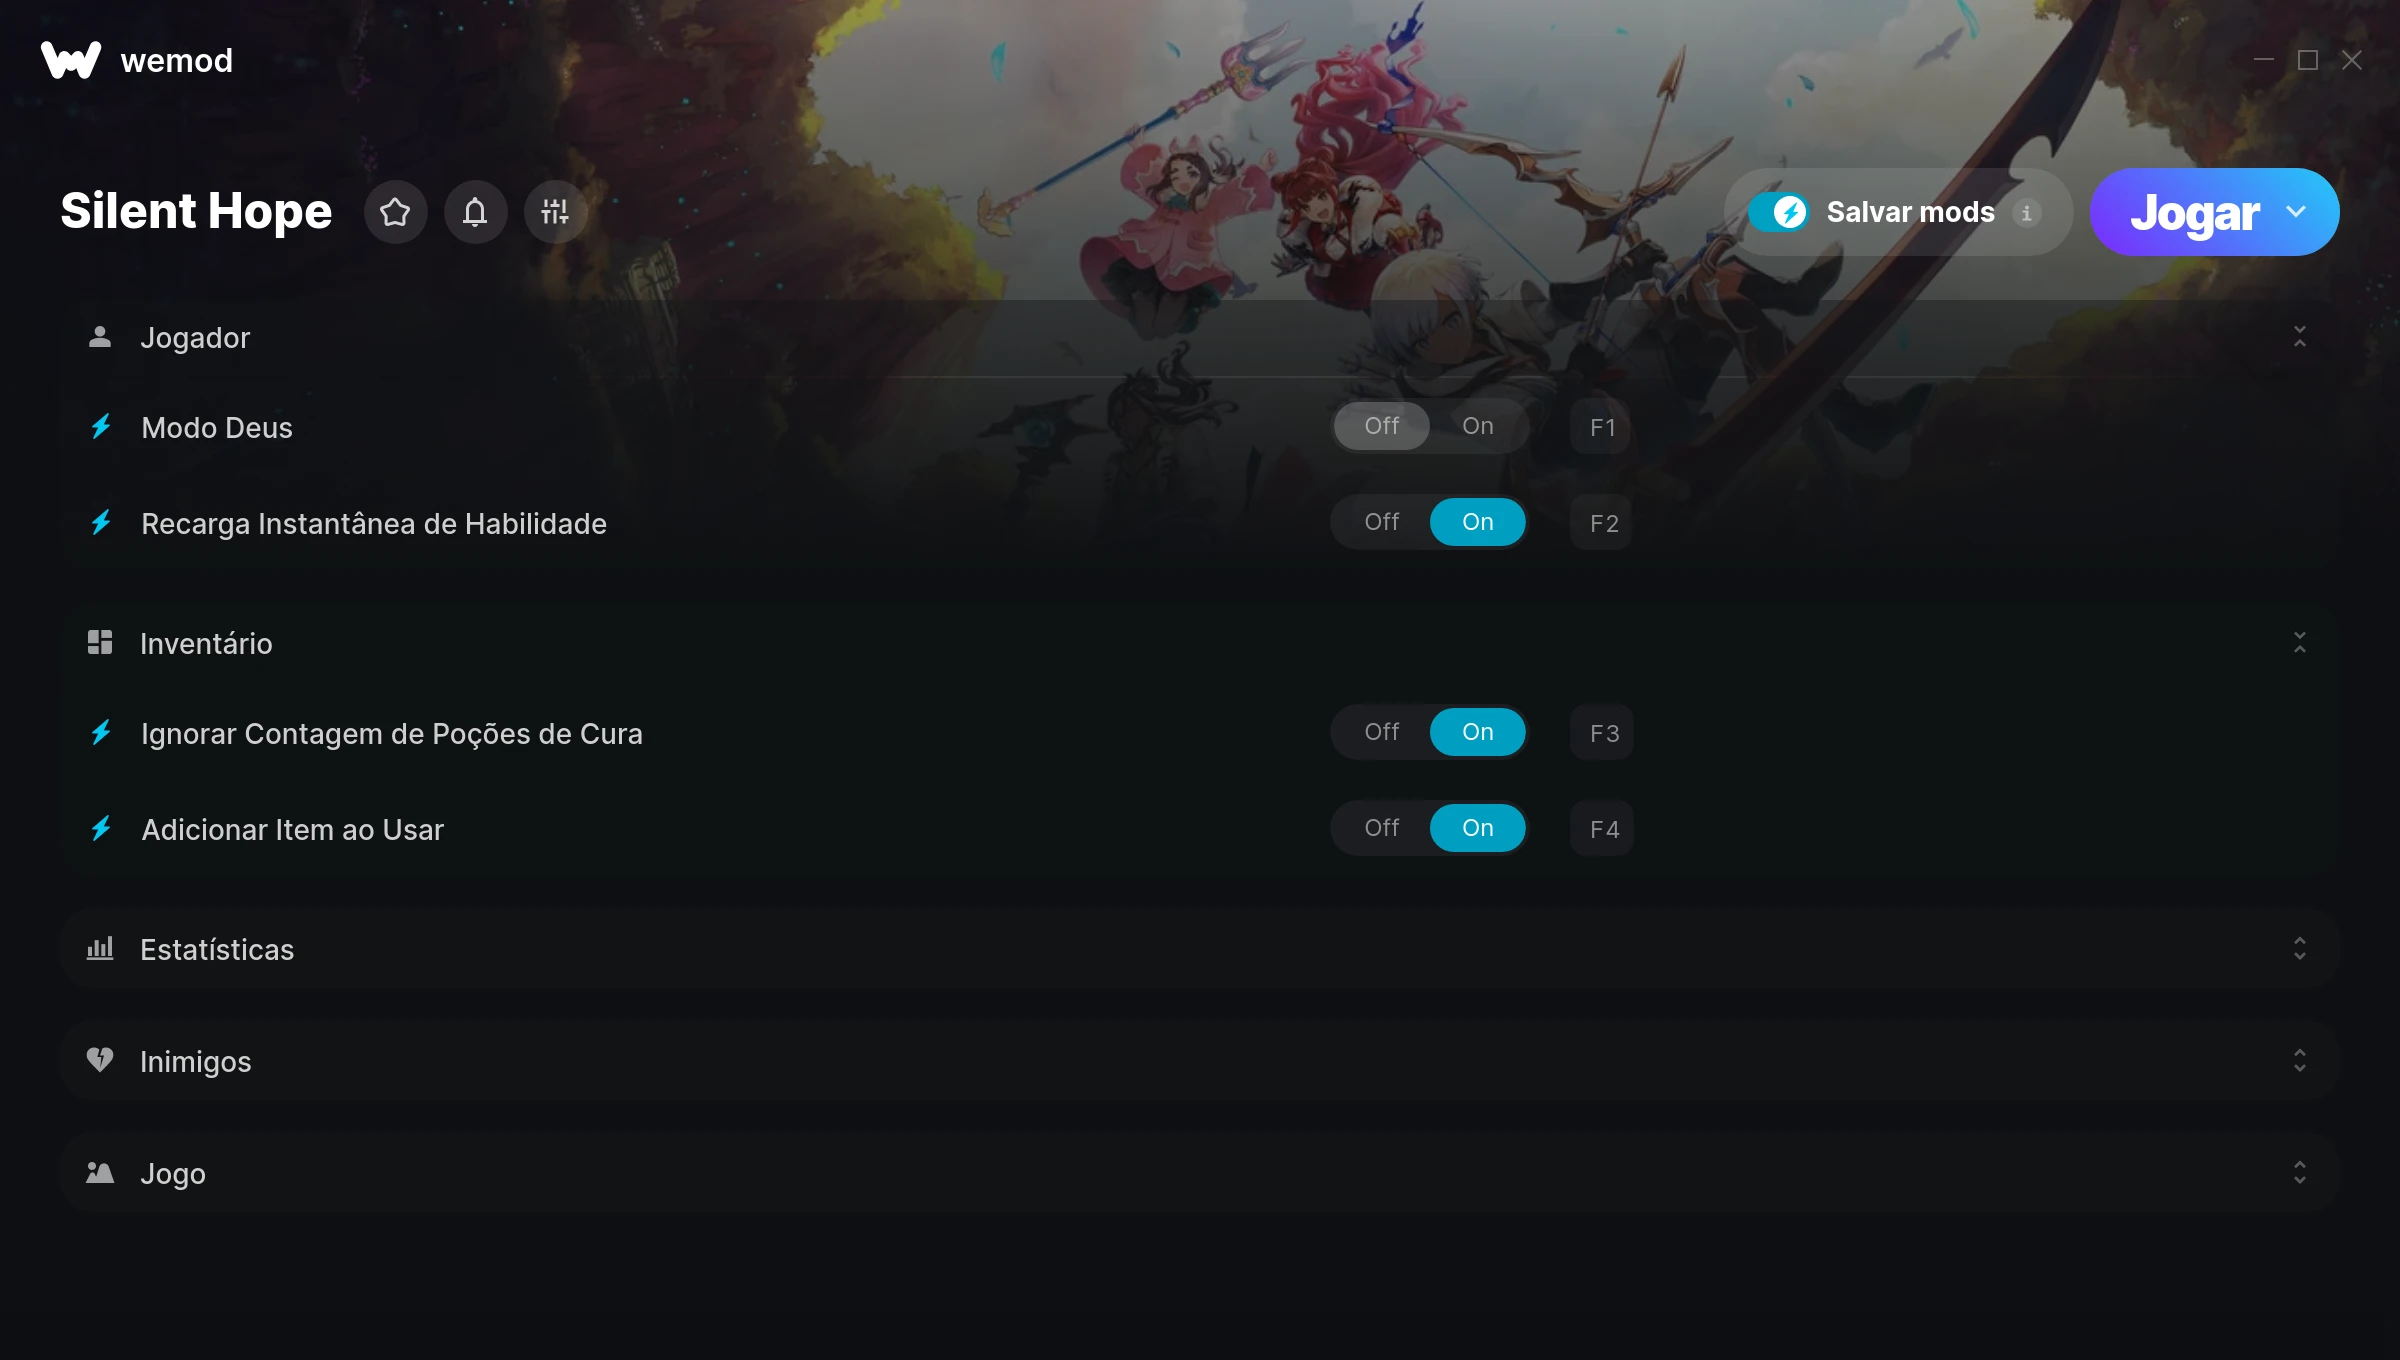Viewport: 2400px width, 1360px height.
Task: Open the sliders settings icon
Action: click(555, 212)
